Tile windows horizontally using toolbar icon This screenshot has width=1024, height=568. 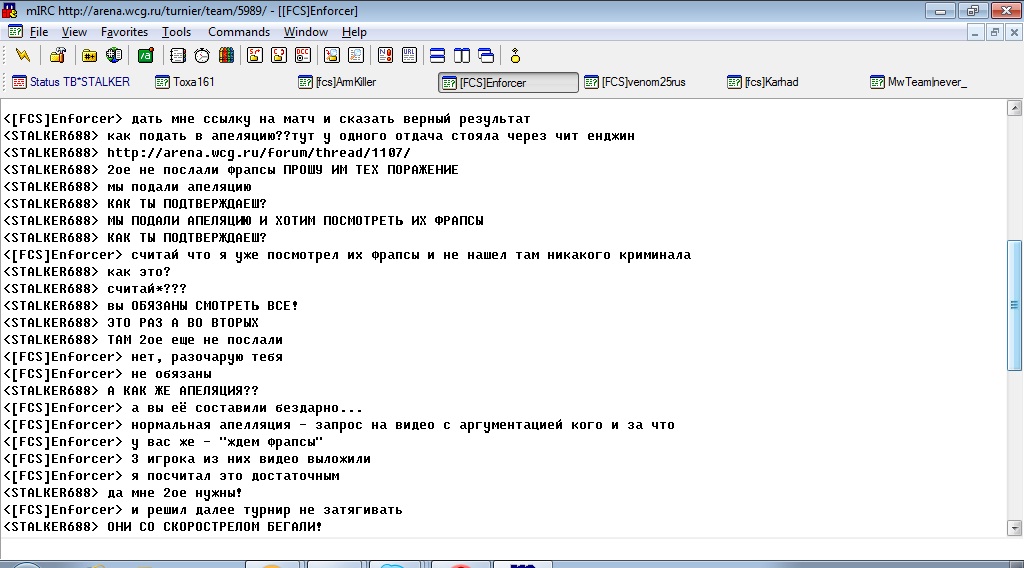pos(437,55)
